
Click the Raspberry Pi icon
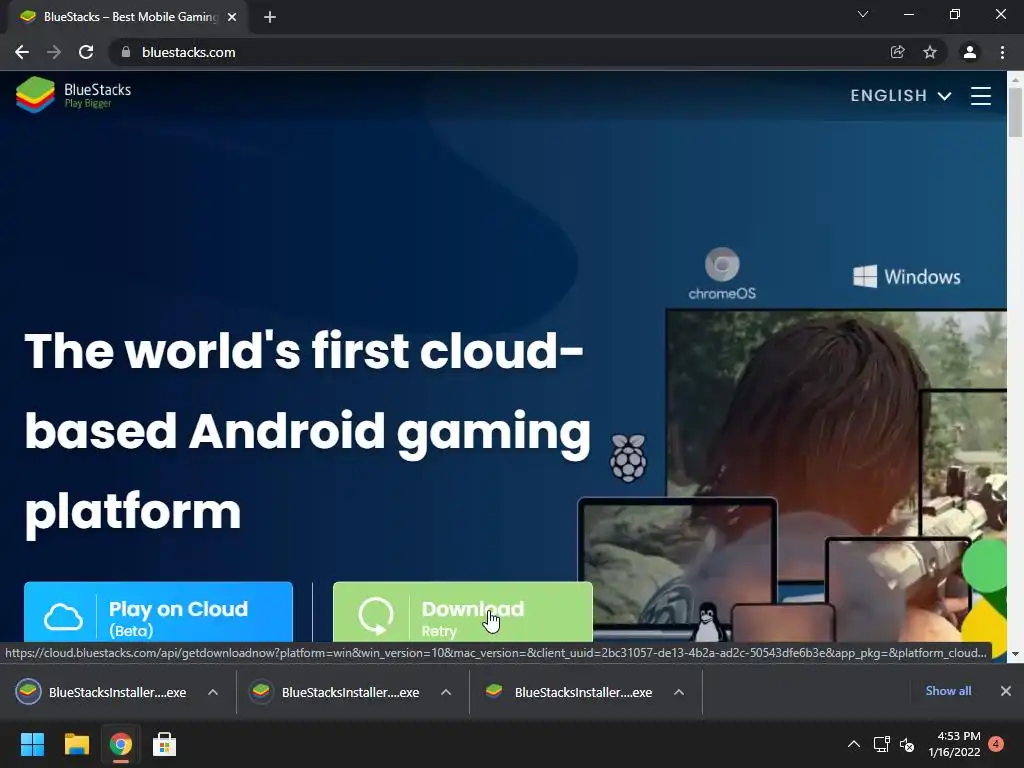click(628, 458)
